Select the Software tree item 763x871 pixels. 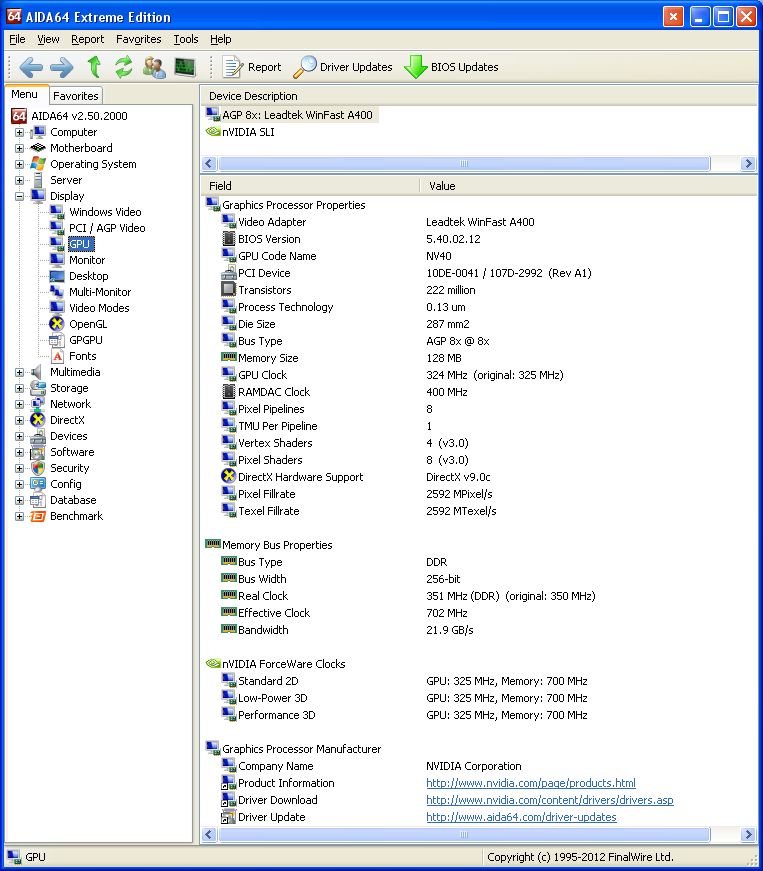(72, 452)
